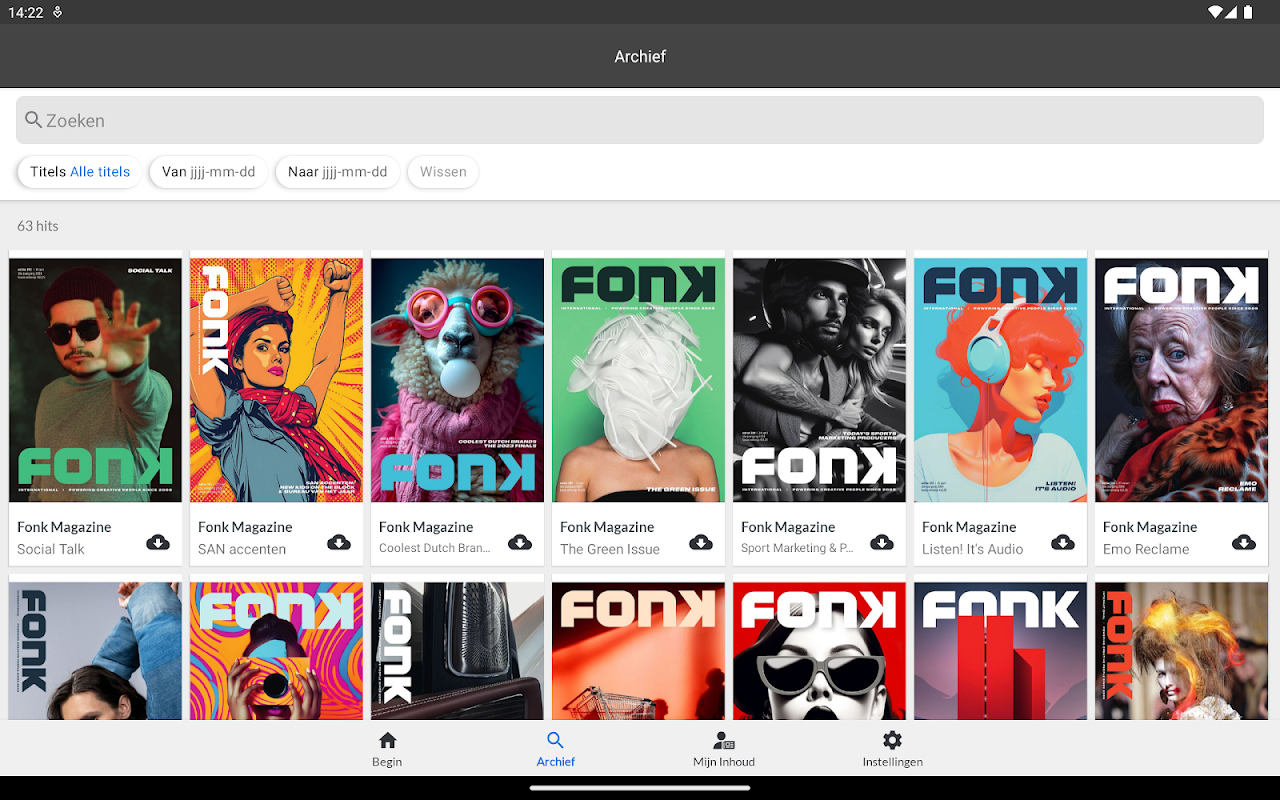This screenshot has width=1280, height=800.
Task: Select the "Social Talk" subtitle text
Action: point(51,549)
